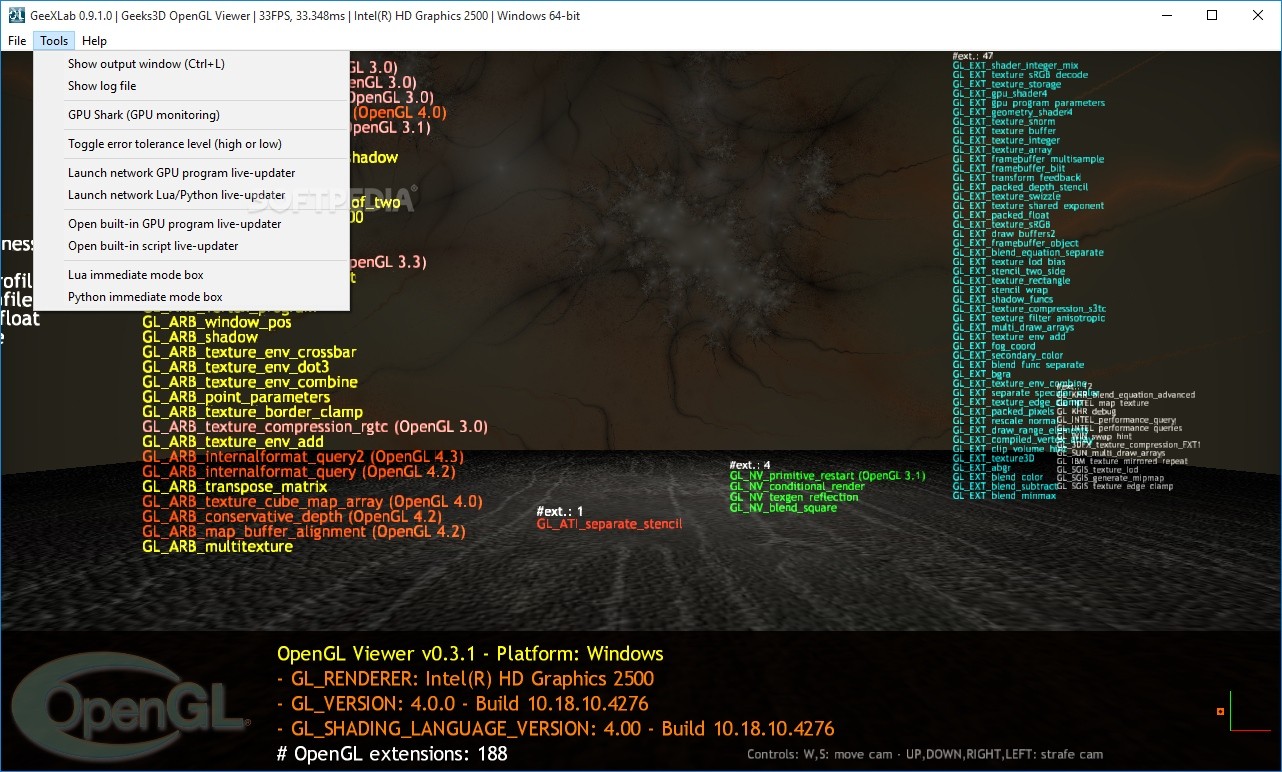
Task: Click the '#ext.: 4' NV count label
Action: pyautogui.click(x=750, y=465)
